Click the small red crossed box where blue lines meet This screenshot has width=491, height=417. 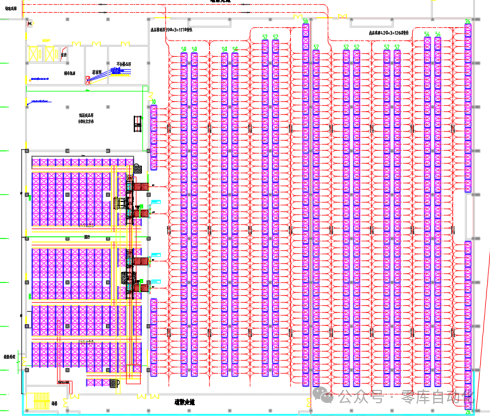pyautogui.click(x=87, y=79)
